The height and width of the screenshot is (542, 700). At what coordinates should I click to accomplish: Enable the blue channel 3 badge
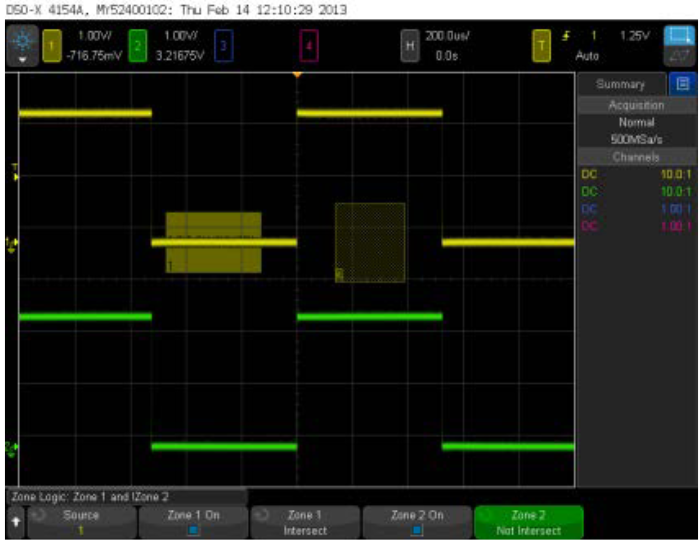pyautogui.click(x=223, y=46)
